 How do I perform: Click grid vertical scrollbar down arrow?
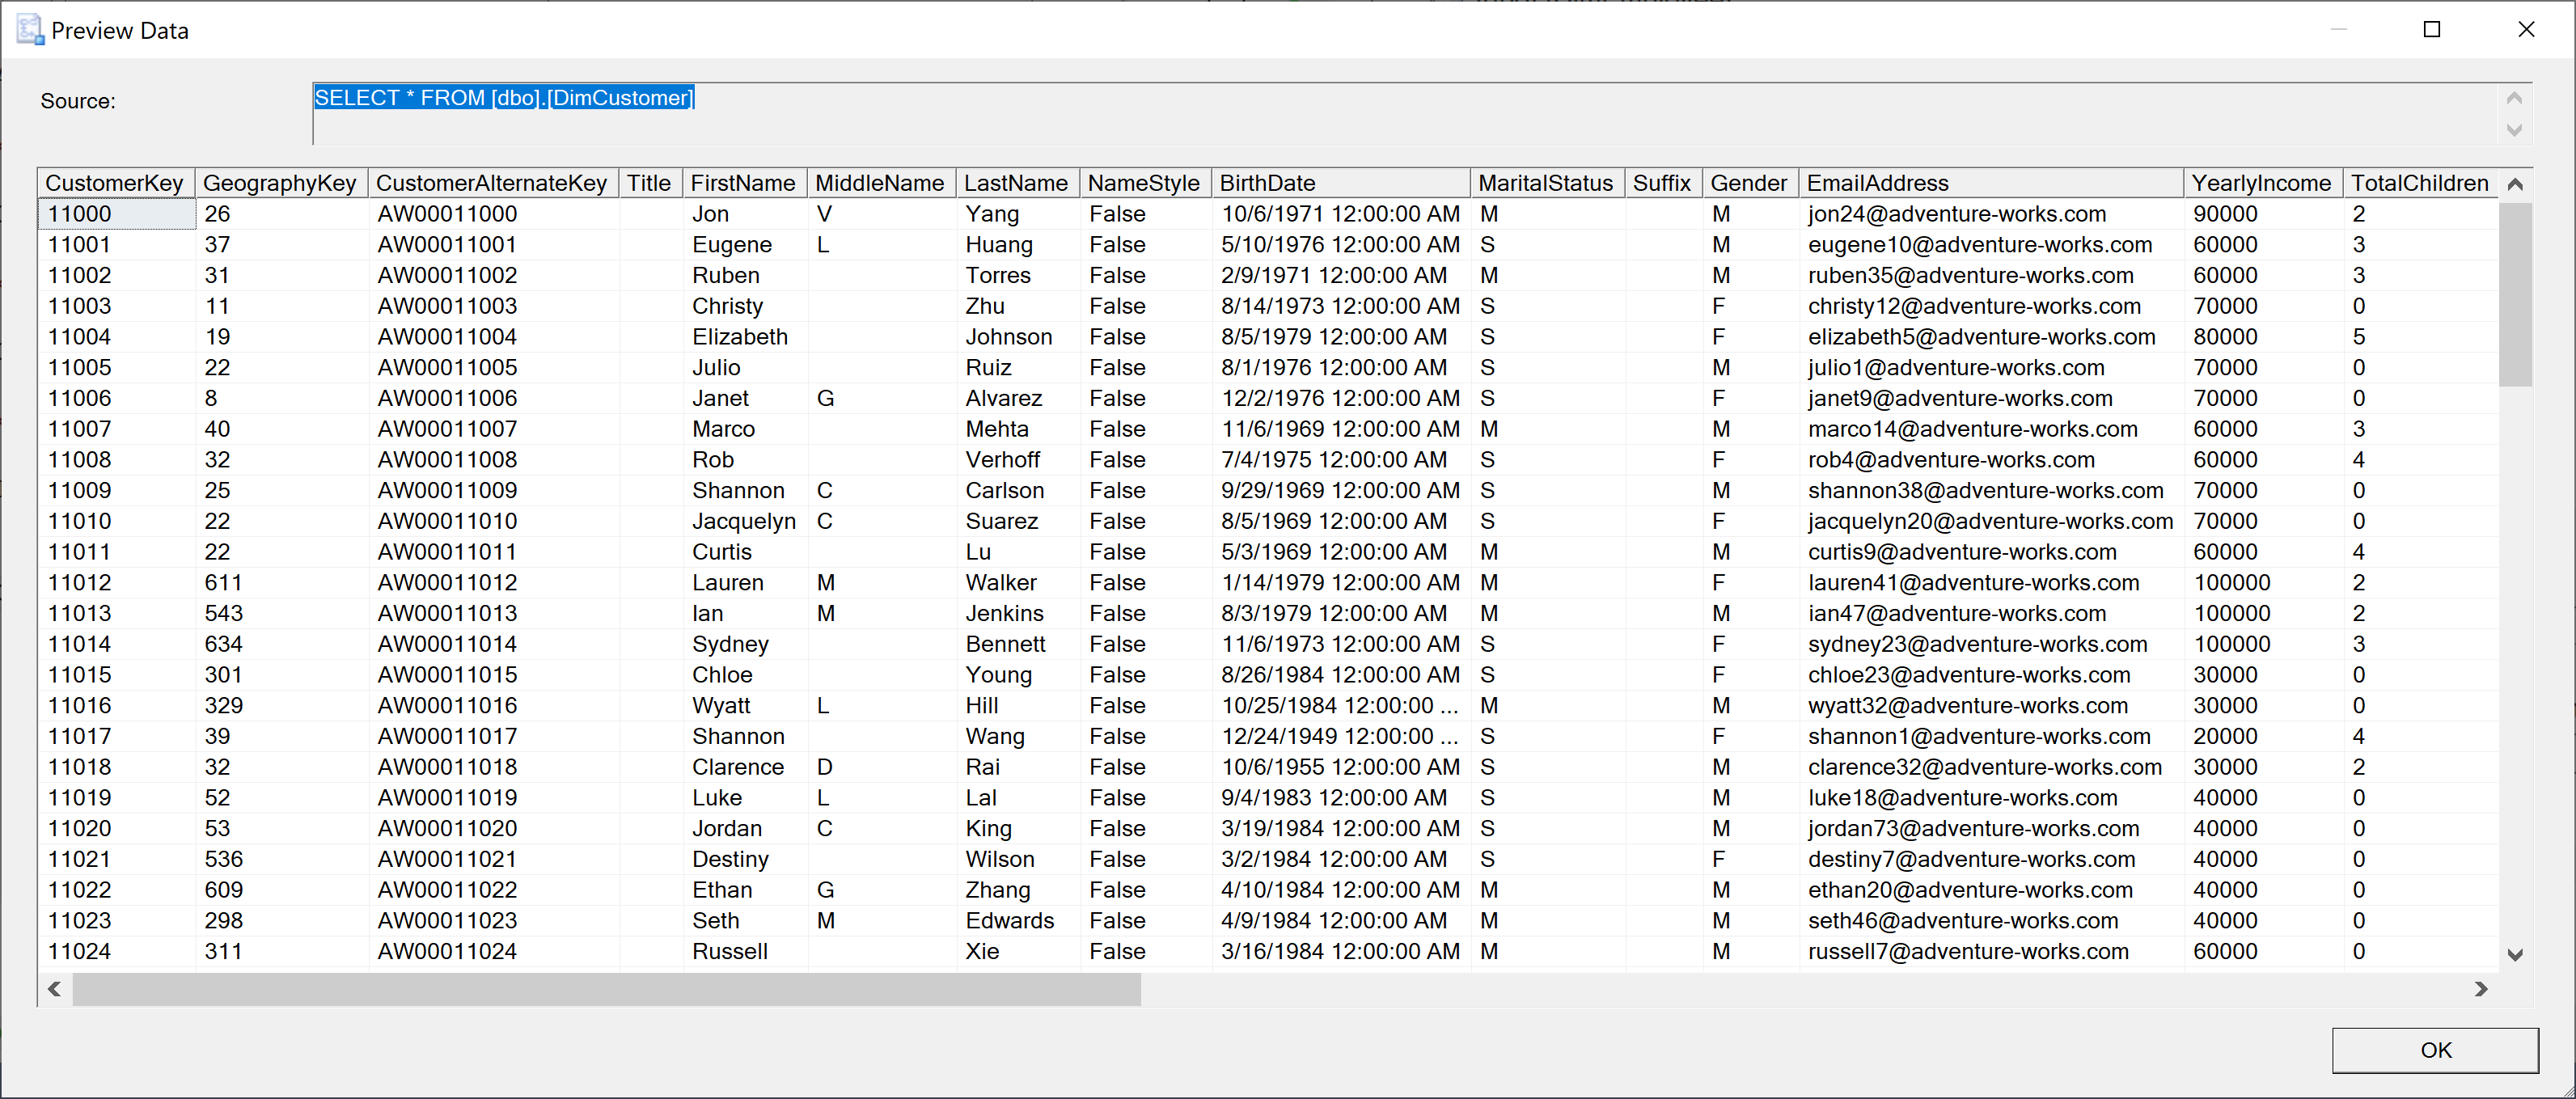click(2515, 955)
